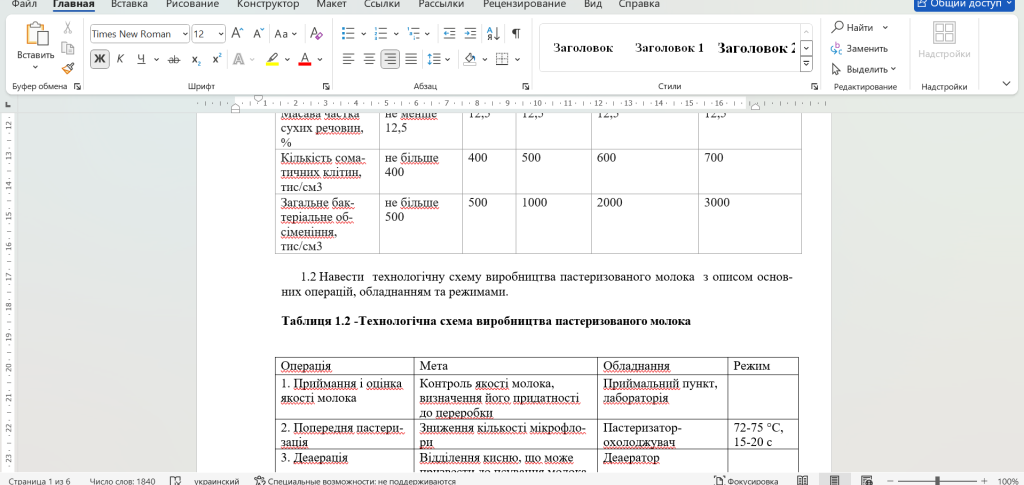Click the borders icon

pyautogui.click(x=502, y=59)
